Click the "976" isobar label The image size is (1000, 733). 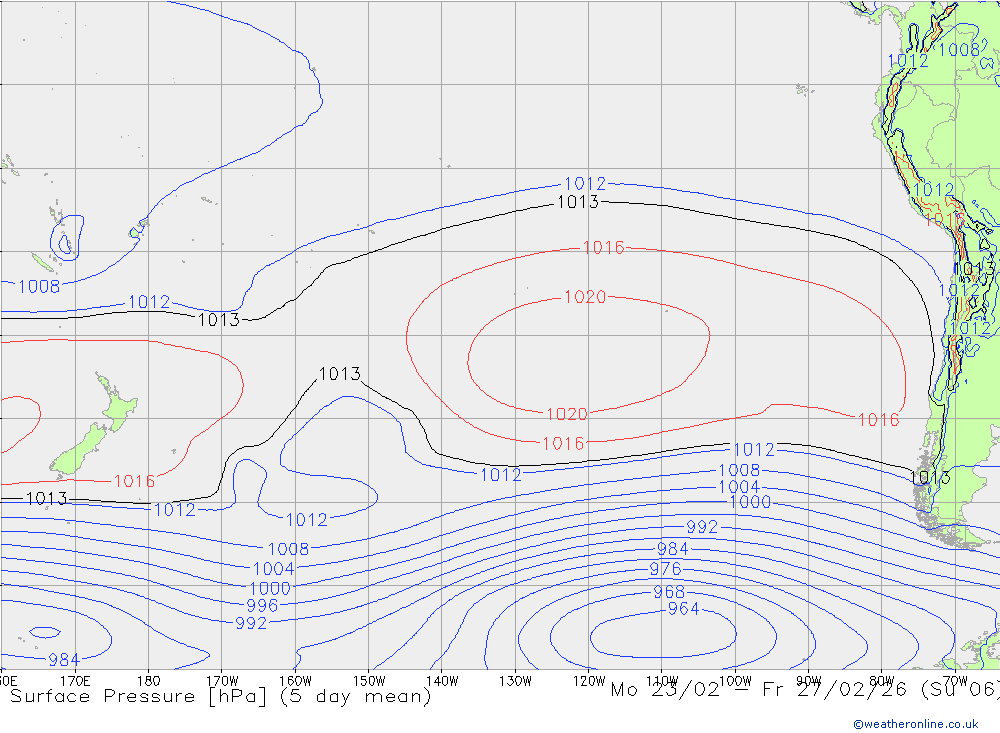click(665, 568)
